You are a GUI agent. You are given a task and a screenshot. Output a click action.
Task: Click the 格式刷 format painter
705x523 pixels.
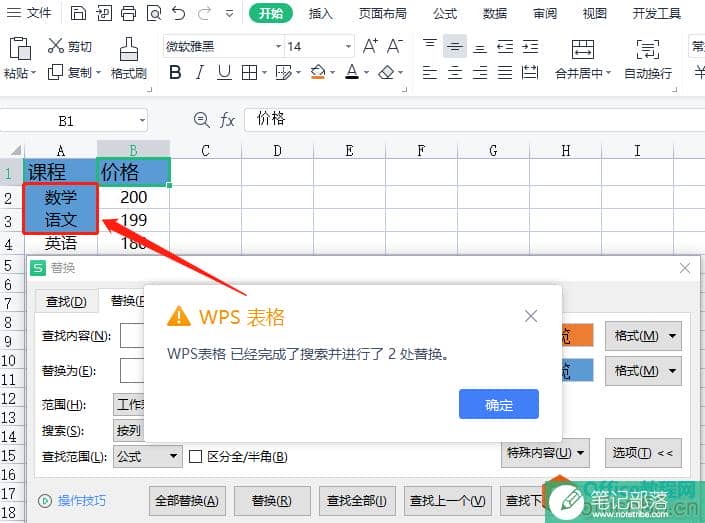pos(129,58)
